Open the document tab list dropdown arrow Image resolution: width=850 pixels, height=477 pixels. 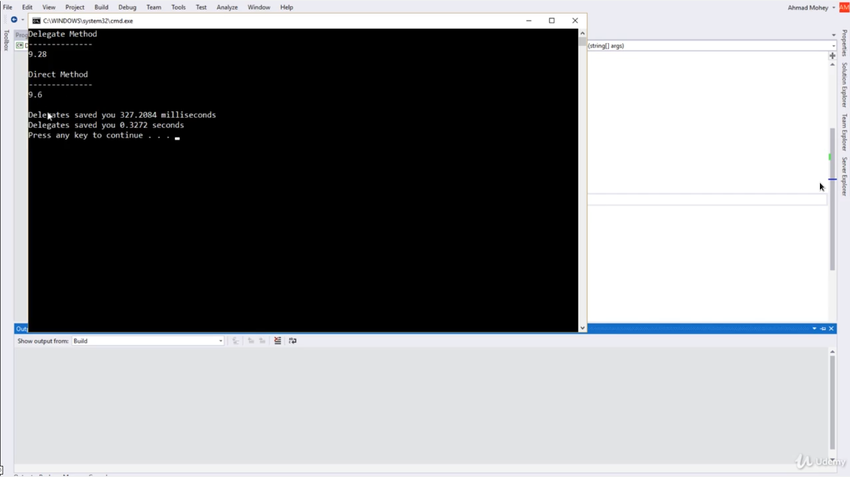point(833,35)
